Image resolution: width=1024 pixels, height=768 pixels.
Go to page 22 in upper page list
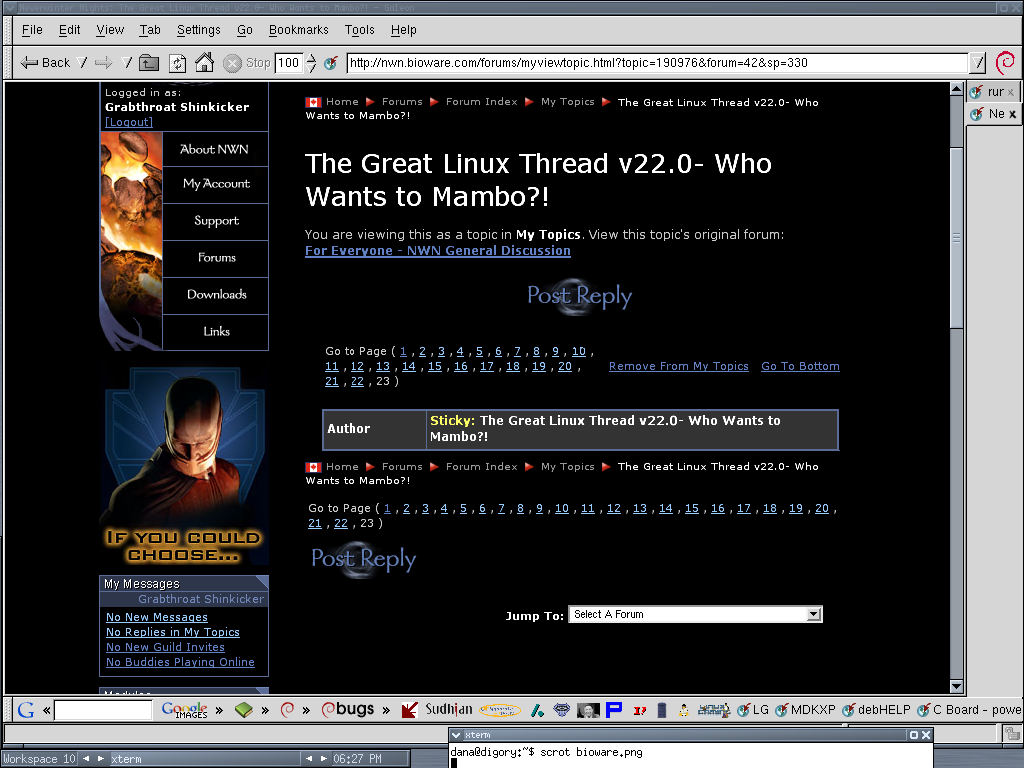pos(357,381)
